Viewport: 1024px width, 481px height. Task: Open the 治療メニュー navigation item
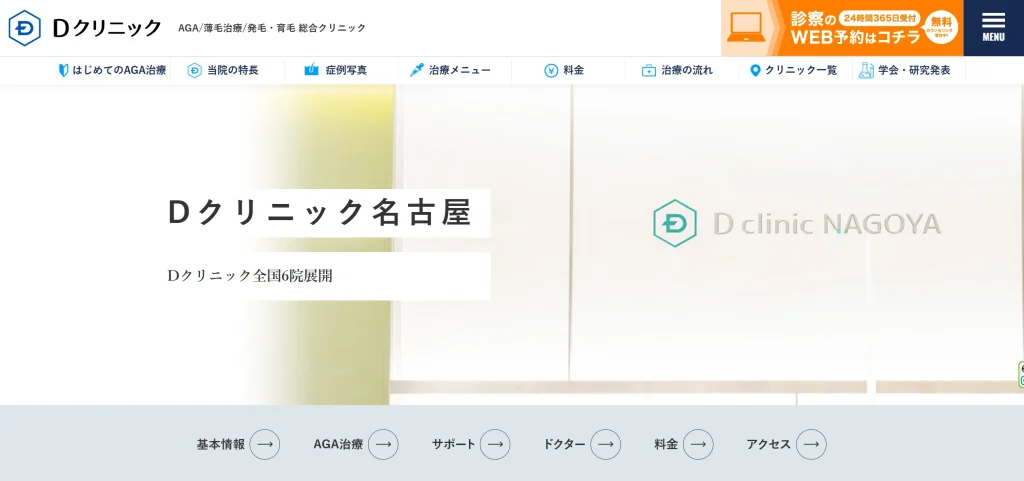pyautogui.click(x=460, y=71)
